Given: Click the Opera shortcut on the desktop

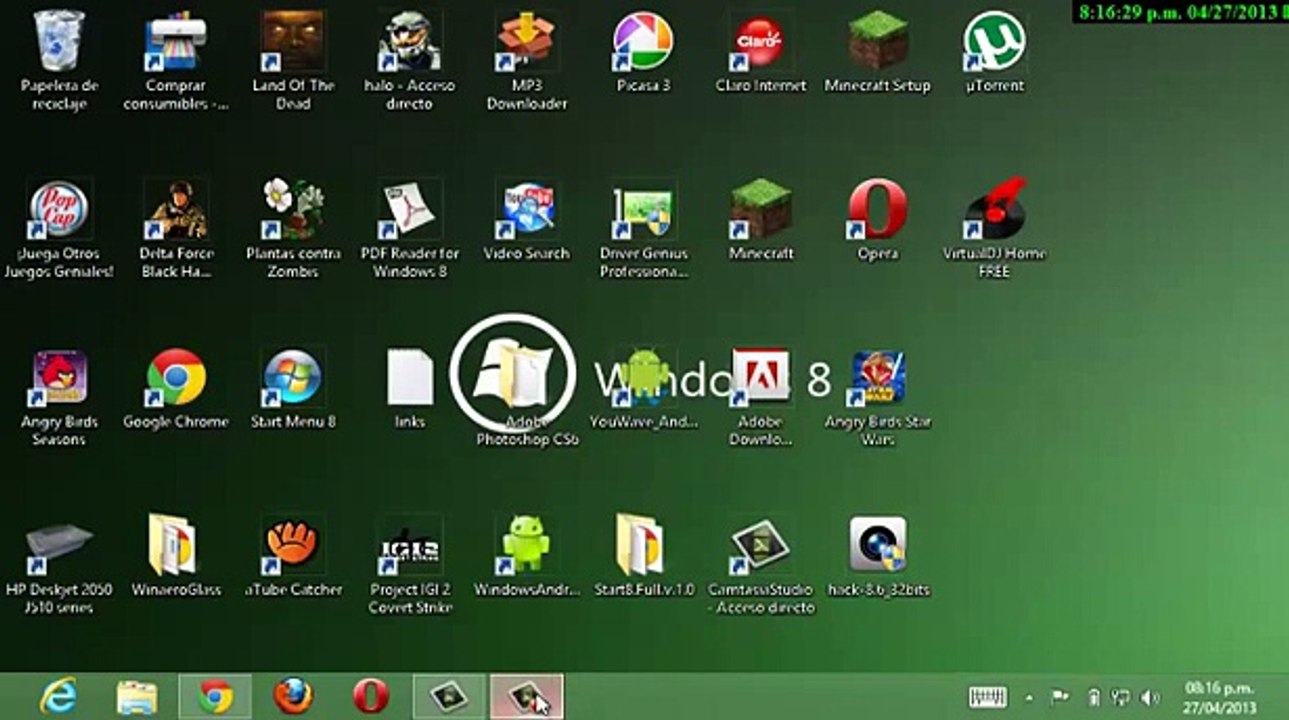Looking at the screenshot, I should [x=878, y=220].
